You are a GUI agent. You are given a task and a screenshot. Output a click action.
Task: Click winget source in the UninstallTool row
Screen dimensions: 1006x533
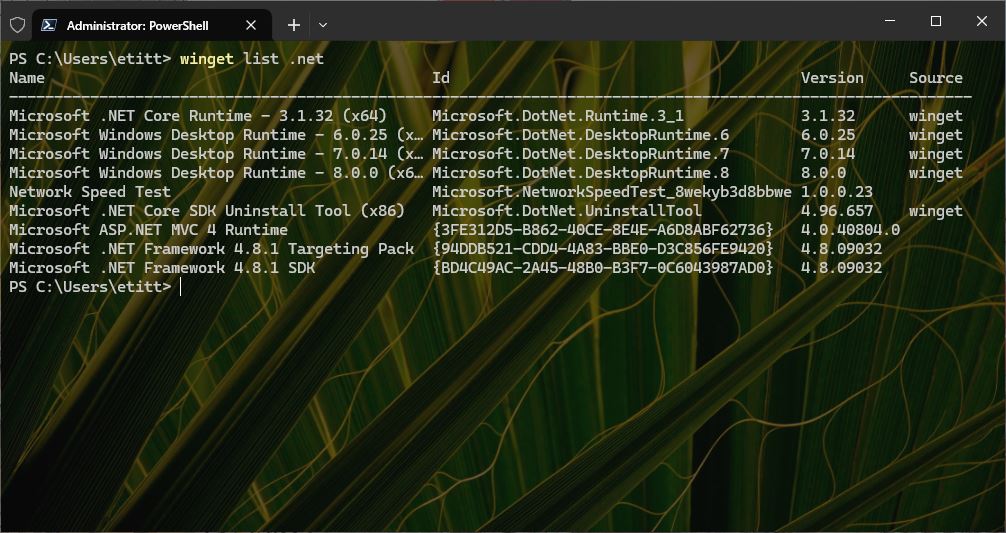936,211
